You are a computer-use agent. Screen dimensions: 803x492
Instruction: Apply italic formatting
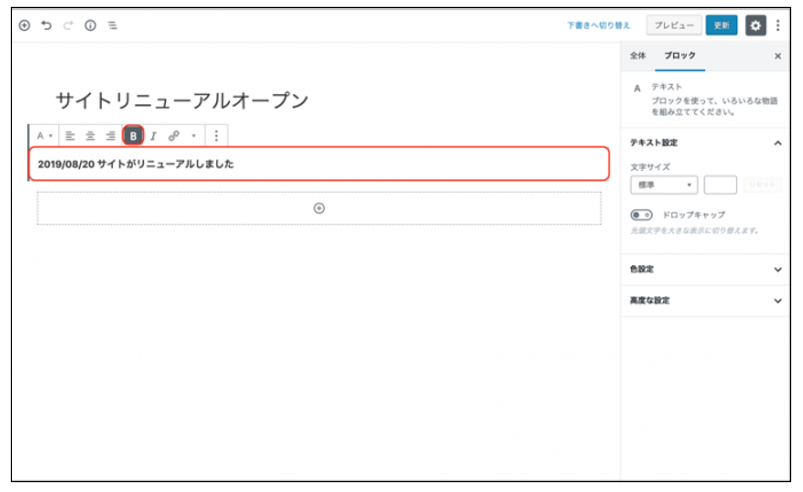pyautogui.click(x=154, y=135)
